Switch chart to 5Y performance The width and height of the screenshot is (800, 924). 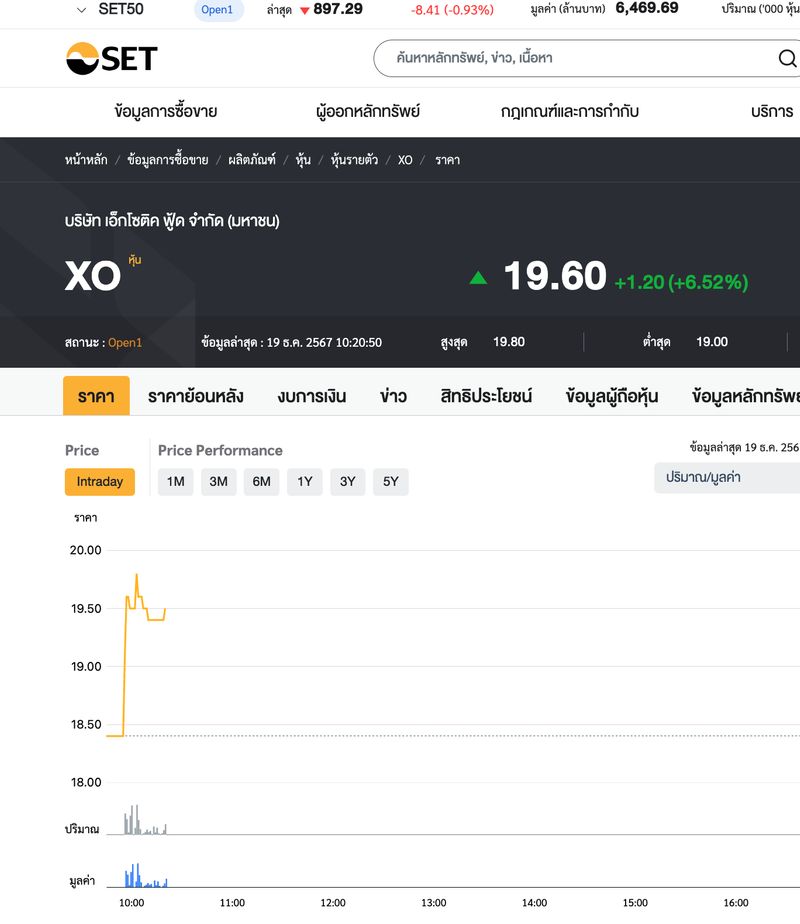coord(390,482)
